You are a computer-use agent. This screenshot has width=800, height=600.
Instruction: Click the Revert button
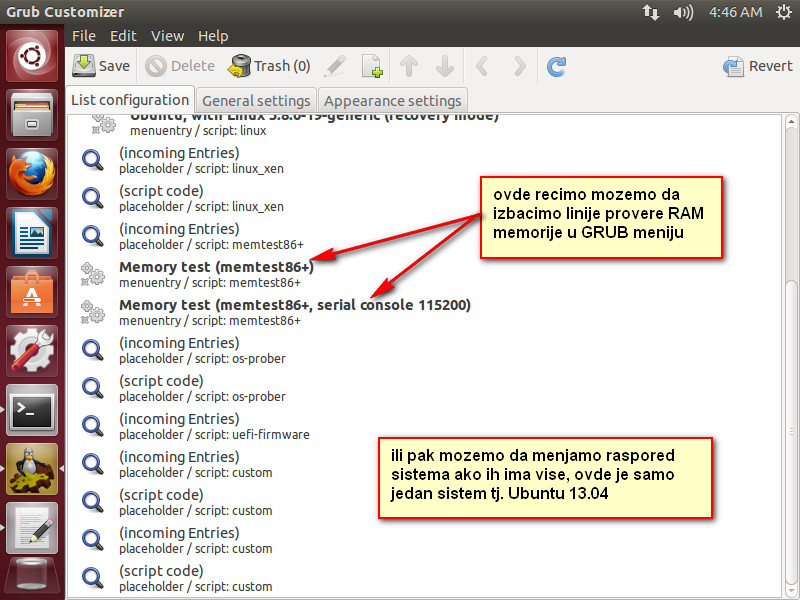[758, 66]
